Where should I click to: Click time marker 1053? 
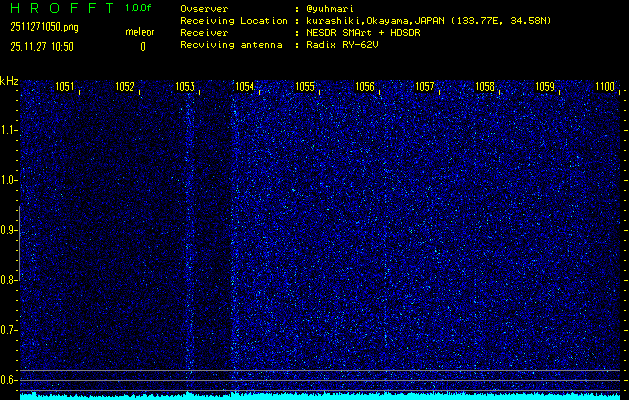click(185, 87)
